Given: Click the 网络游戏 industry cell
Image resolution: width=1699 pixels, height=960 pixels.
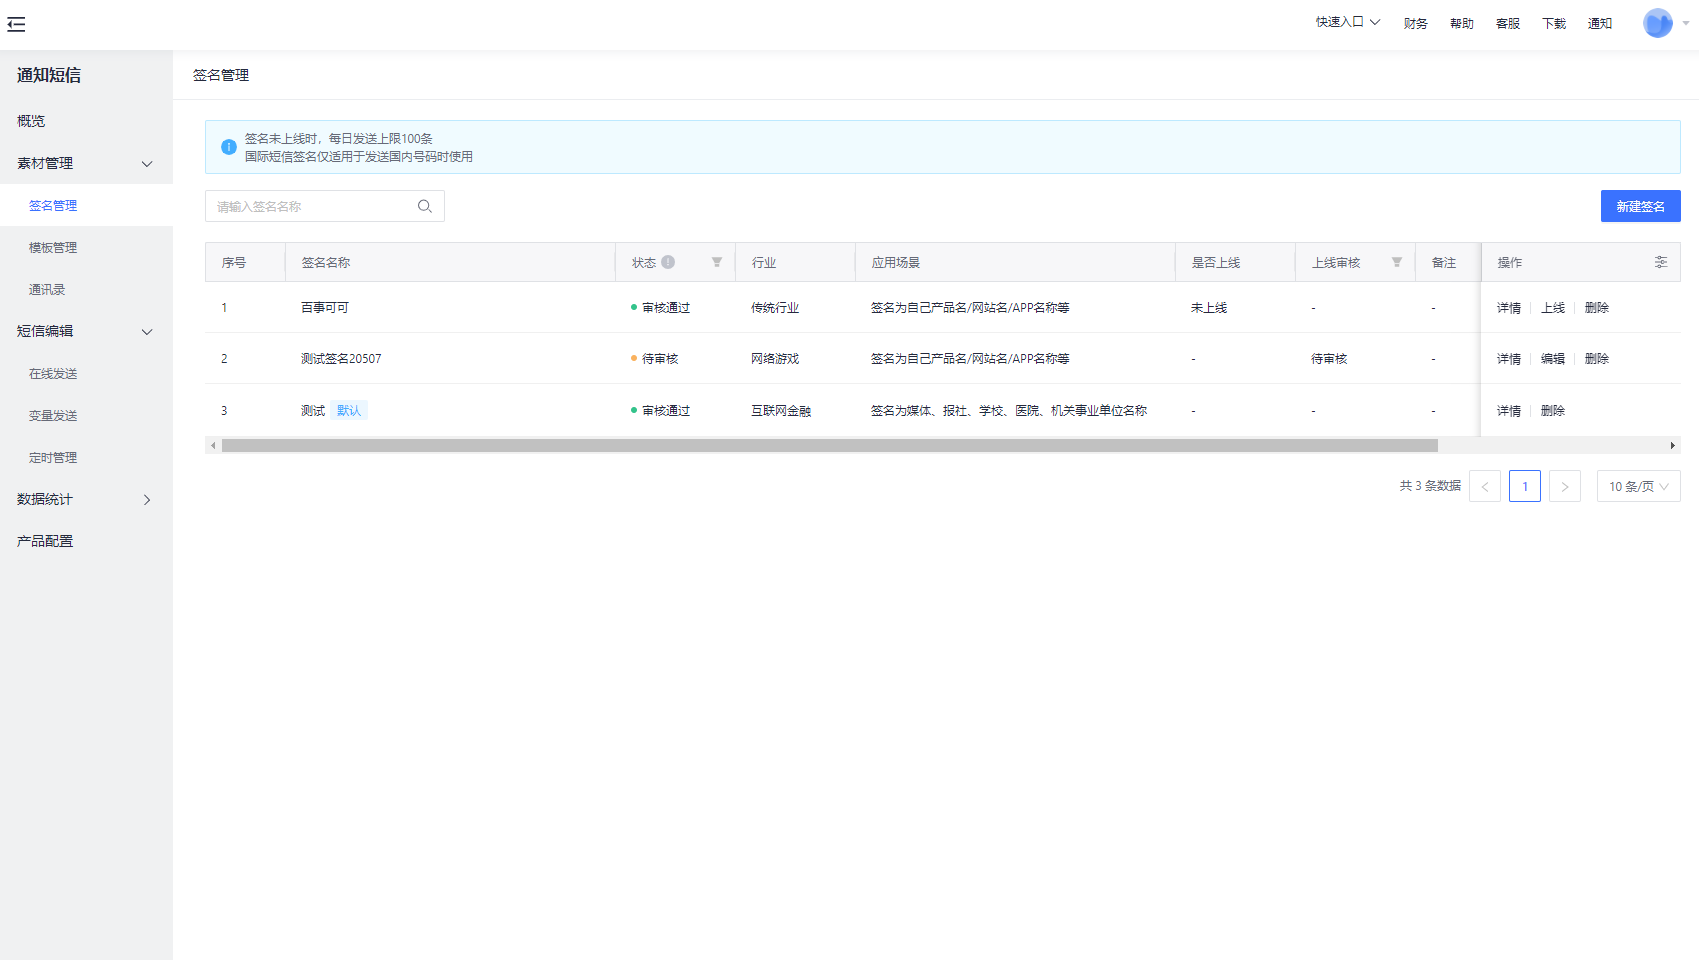Looking at the screenshot, I should pos(775,359).
